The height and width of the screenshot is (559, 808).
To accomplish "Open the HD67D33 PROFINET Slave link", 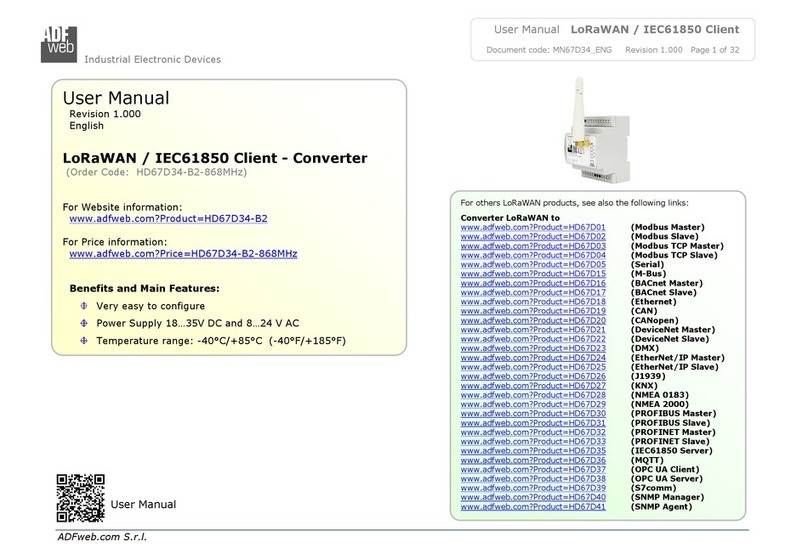I will click(x=533, y=442).
